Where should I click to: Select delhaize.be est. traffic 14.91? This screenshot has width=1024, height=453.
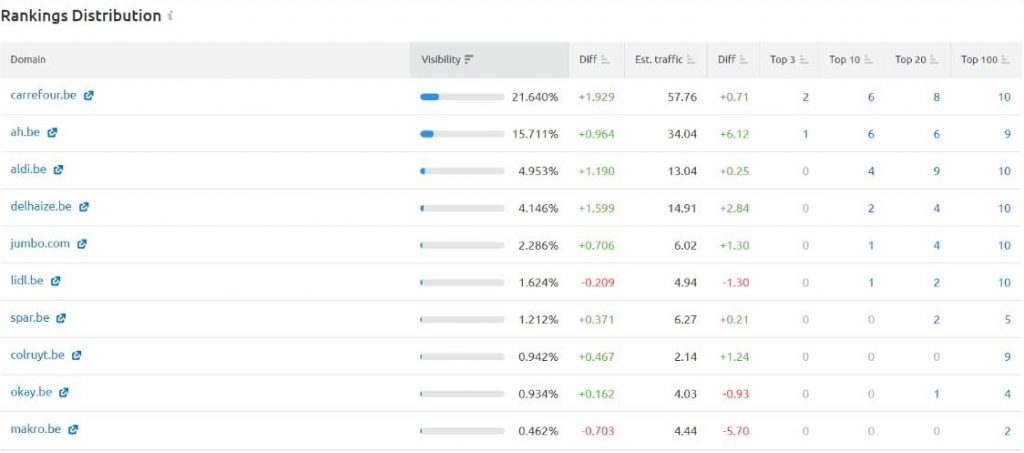click(682, 209)
